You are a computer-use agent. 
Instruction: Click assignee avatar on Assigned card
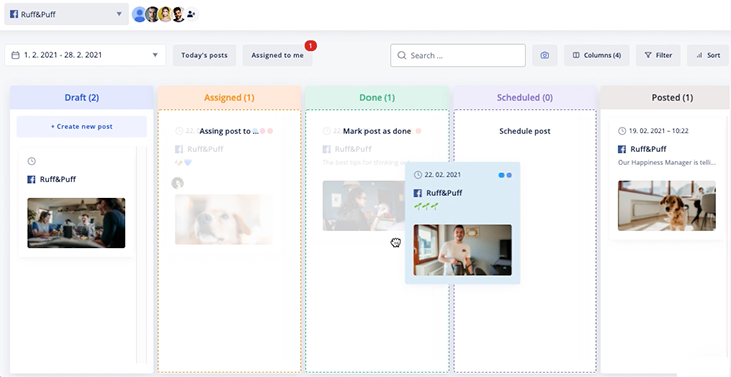[178, 183]
